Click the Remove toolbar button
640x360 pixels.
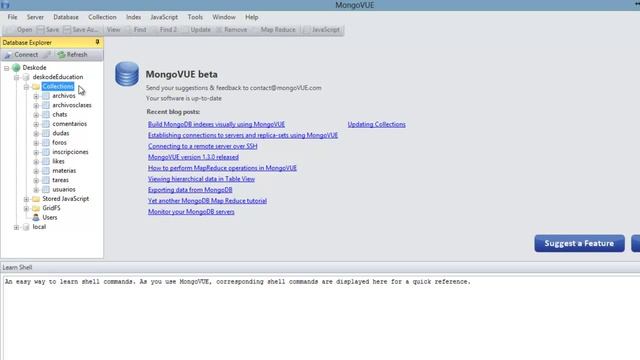(x=232, y=30)
